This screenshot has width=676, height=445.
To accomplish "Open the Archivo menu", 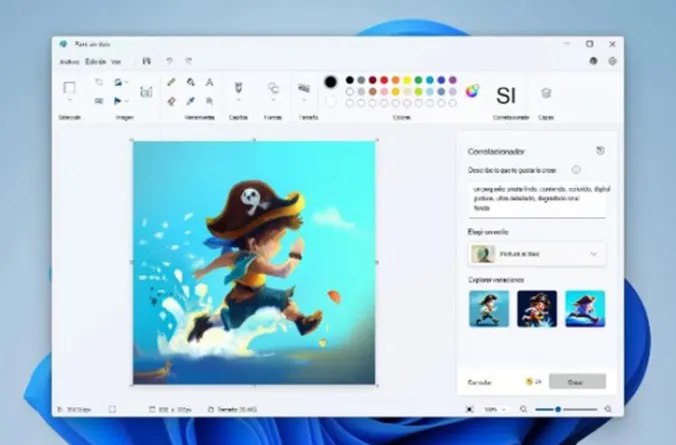I will (69, 62).
